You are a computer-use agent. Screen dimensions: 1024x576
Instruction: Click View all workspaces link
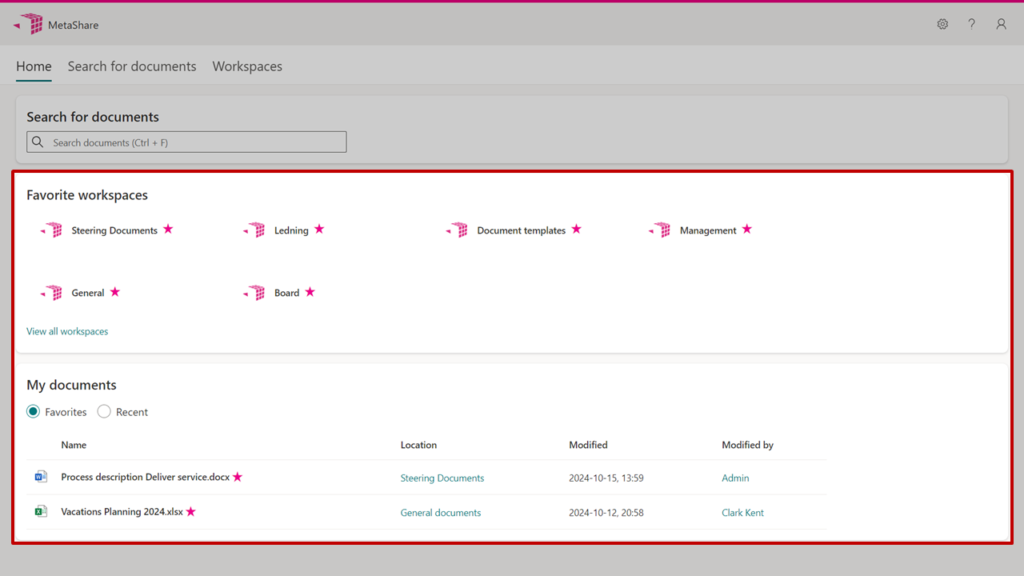click(67, 331)
